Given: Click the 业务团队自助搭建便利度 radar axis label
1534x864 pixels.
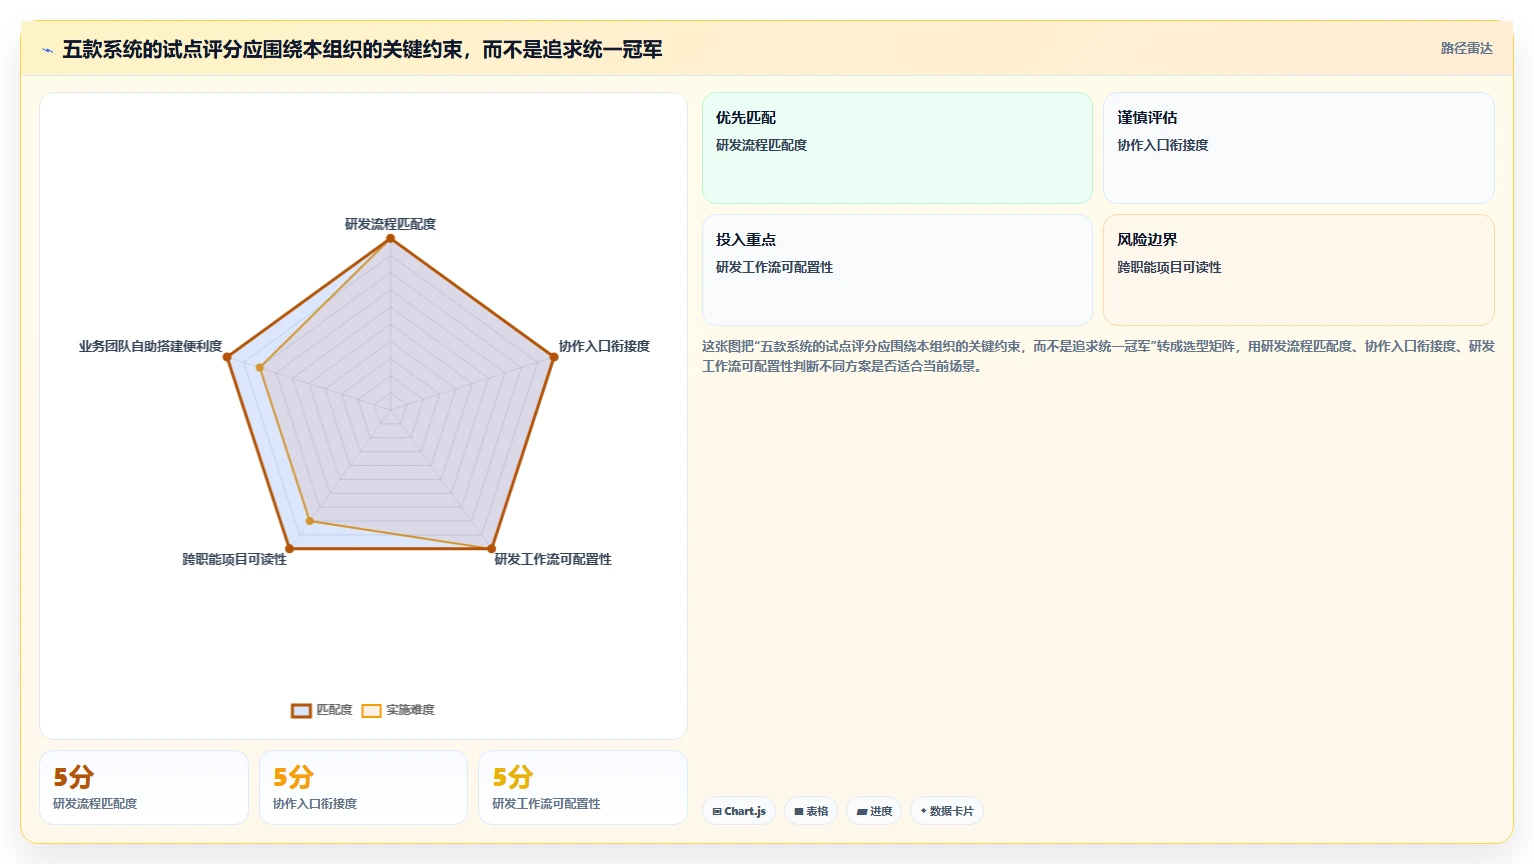Looking at the screenshot, I should 150,346.
